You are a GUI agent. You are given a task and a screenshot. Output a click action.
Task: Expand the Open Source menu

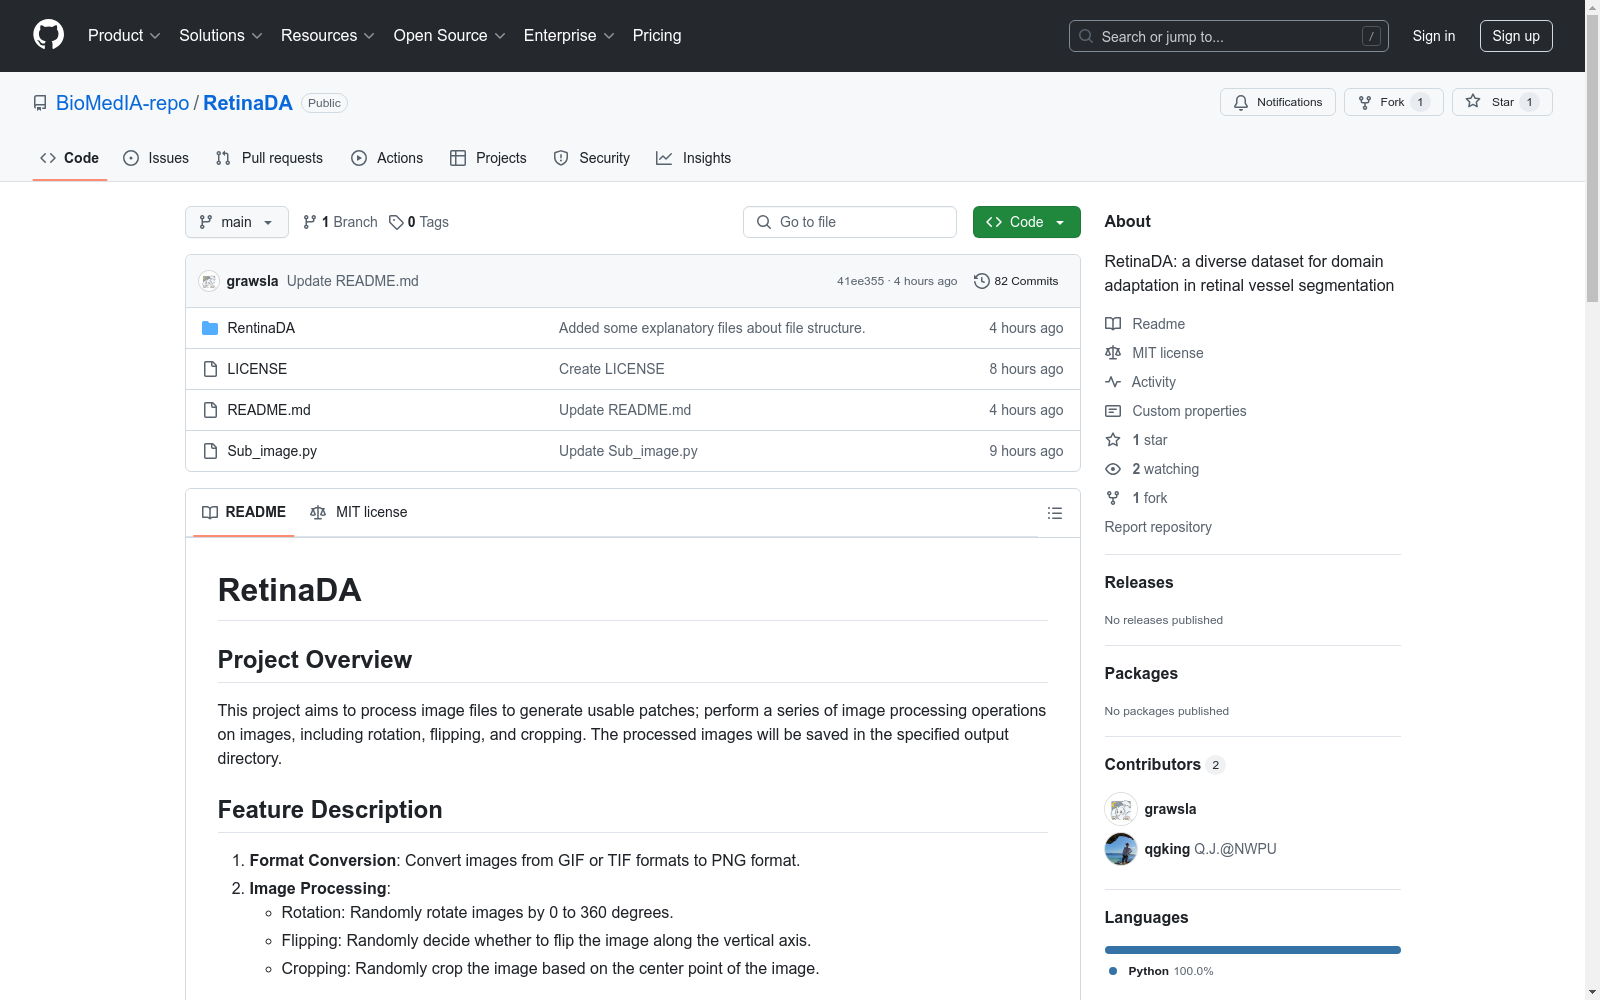[x=450, y=36]
